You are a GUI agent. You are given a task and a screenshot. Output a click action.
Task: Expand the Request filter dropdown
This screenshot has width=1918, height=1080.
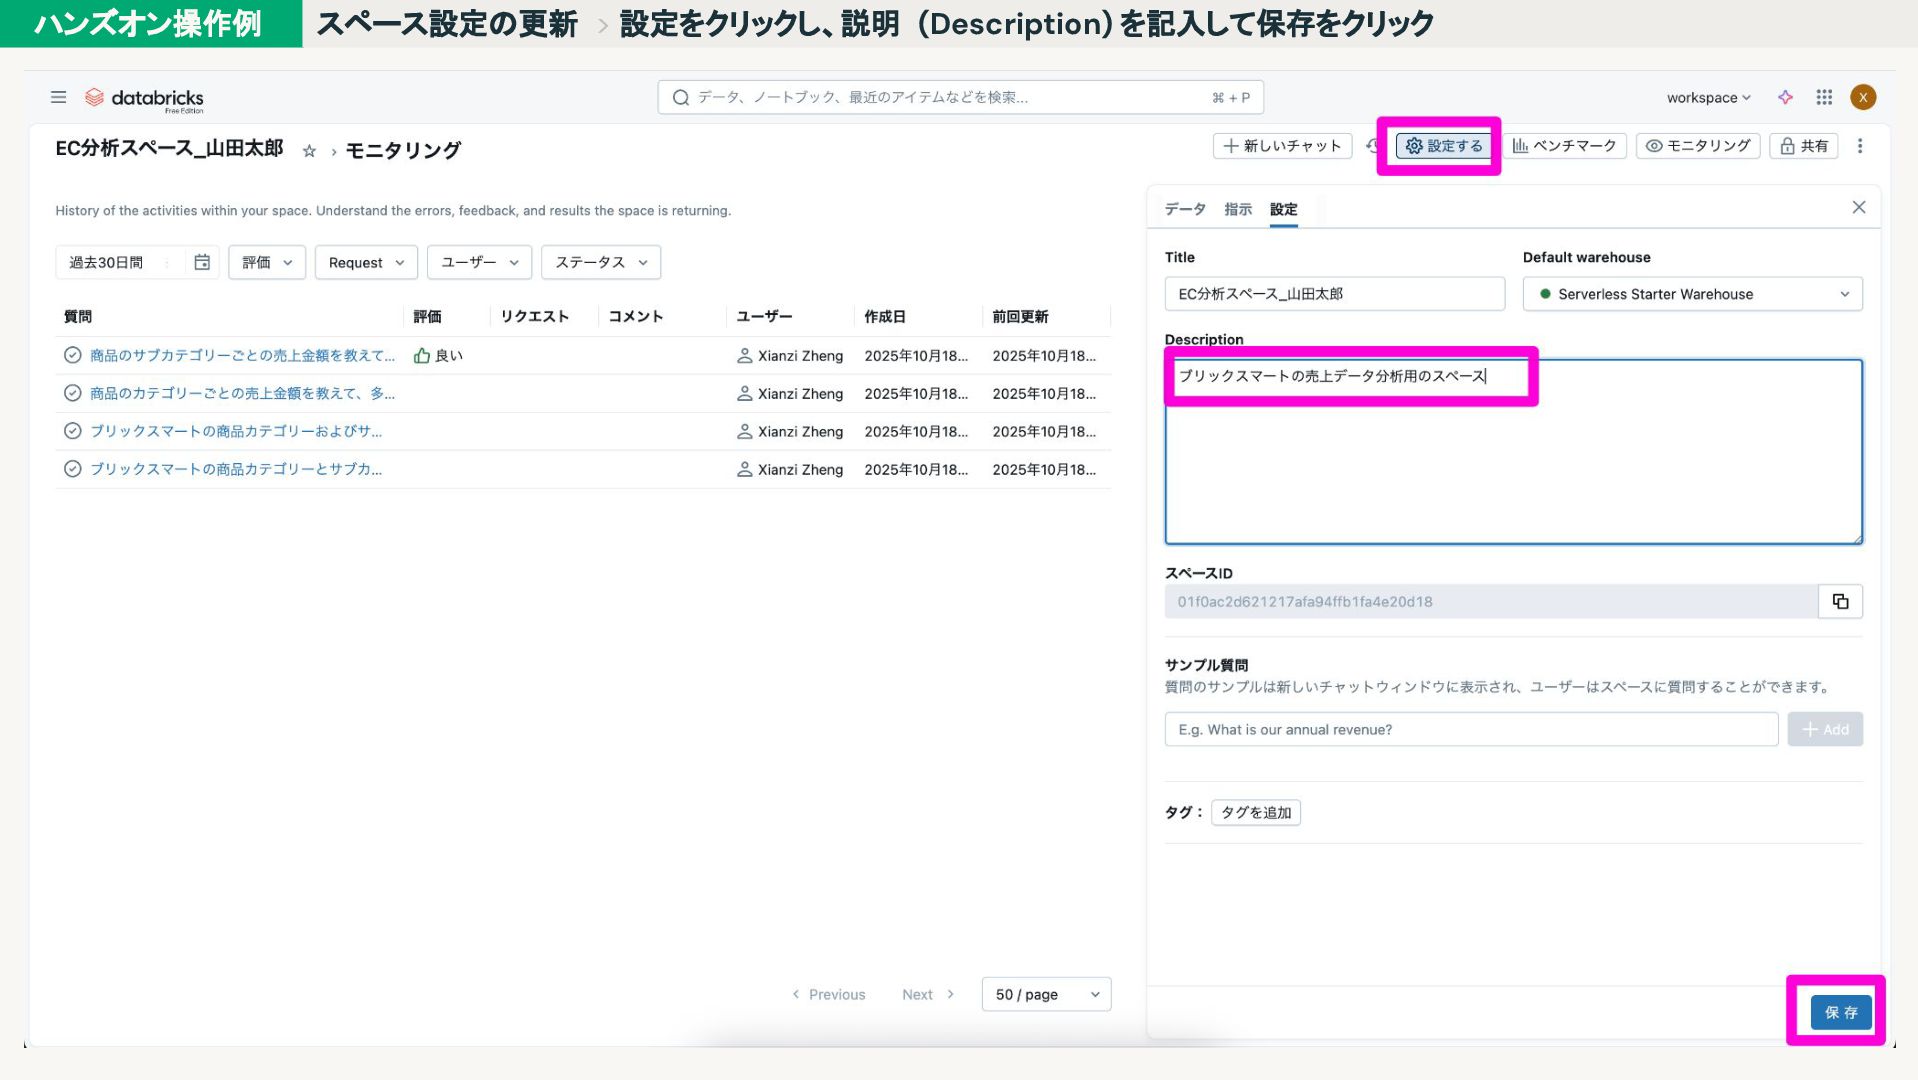(x=366, y=262)
